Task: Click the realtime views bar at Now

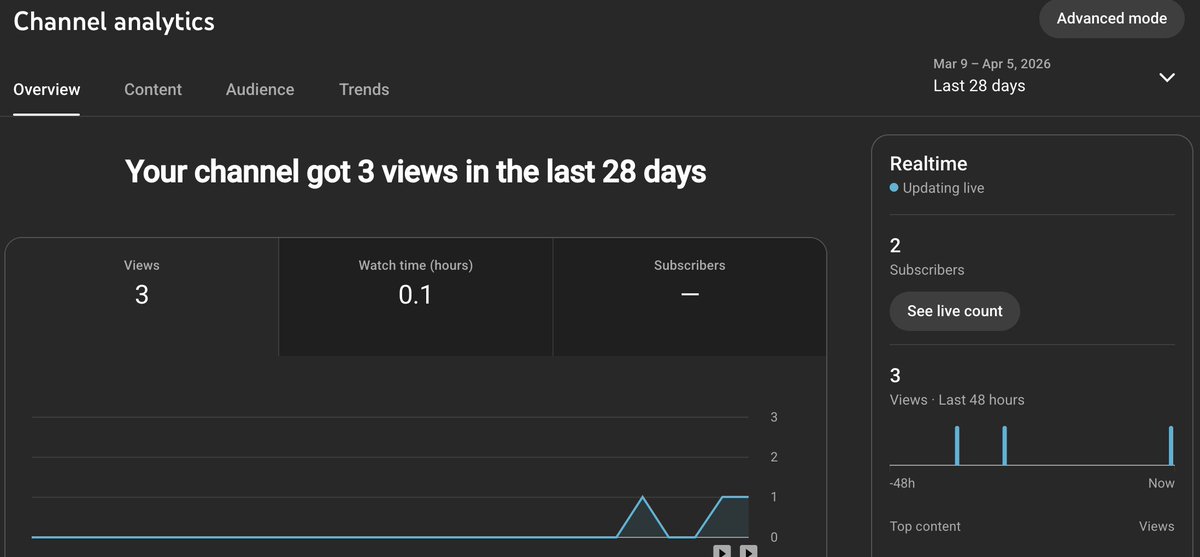Action: point(1171,446)
